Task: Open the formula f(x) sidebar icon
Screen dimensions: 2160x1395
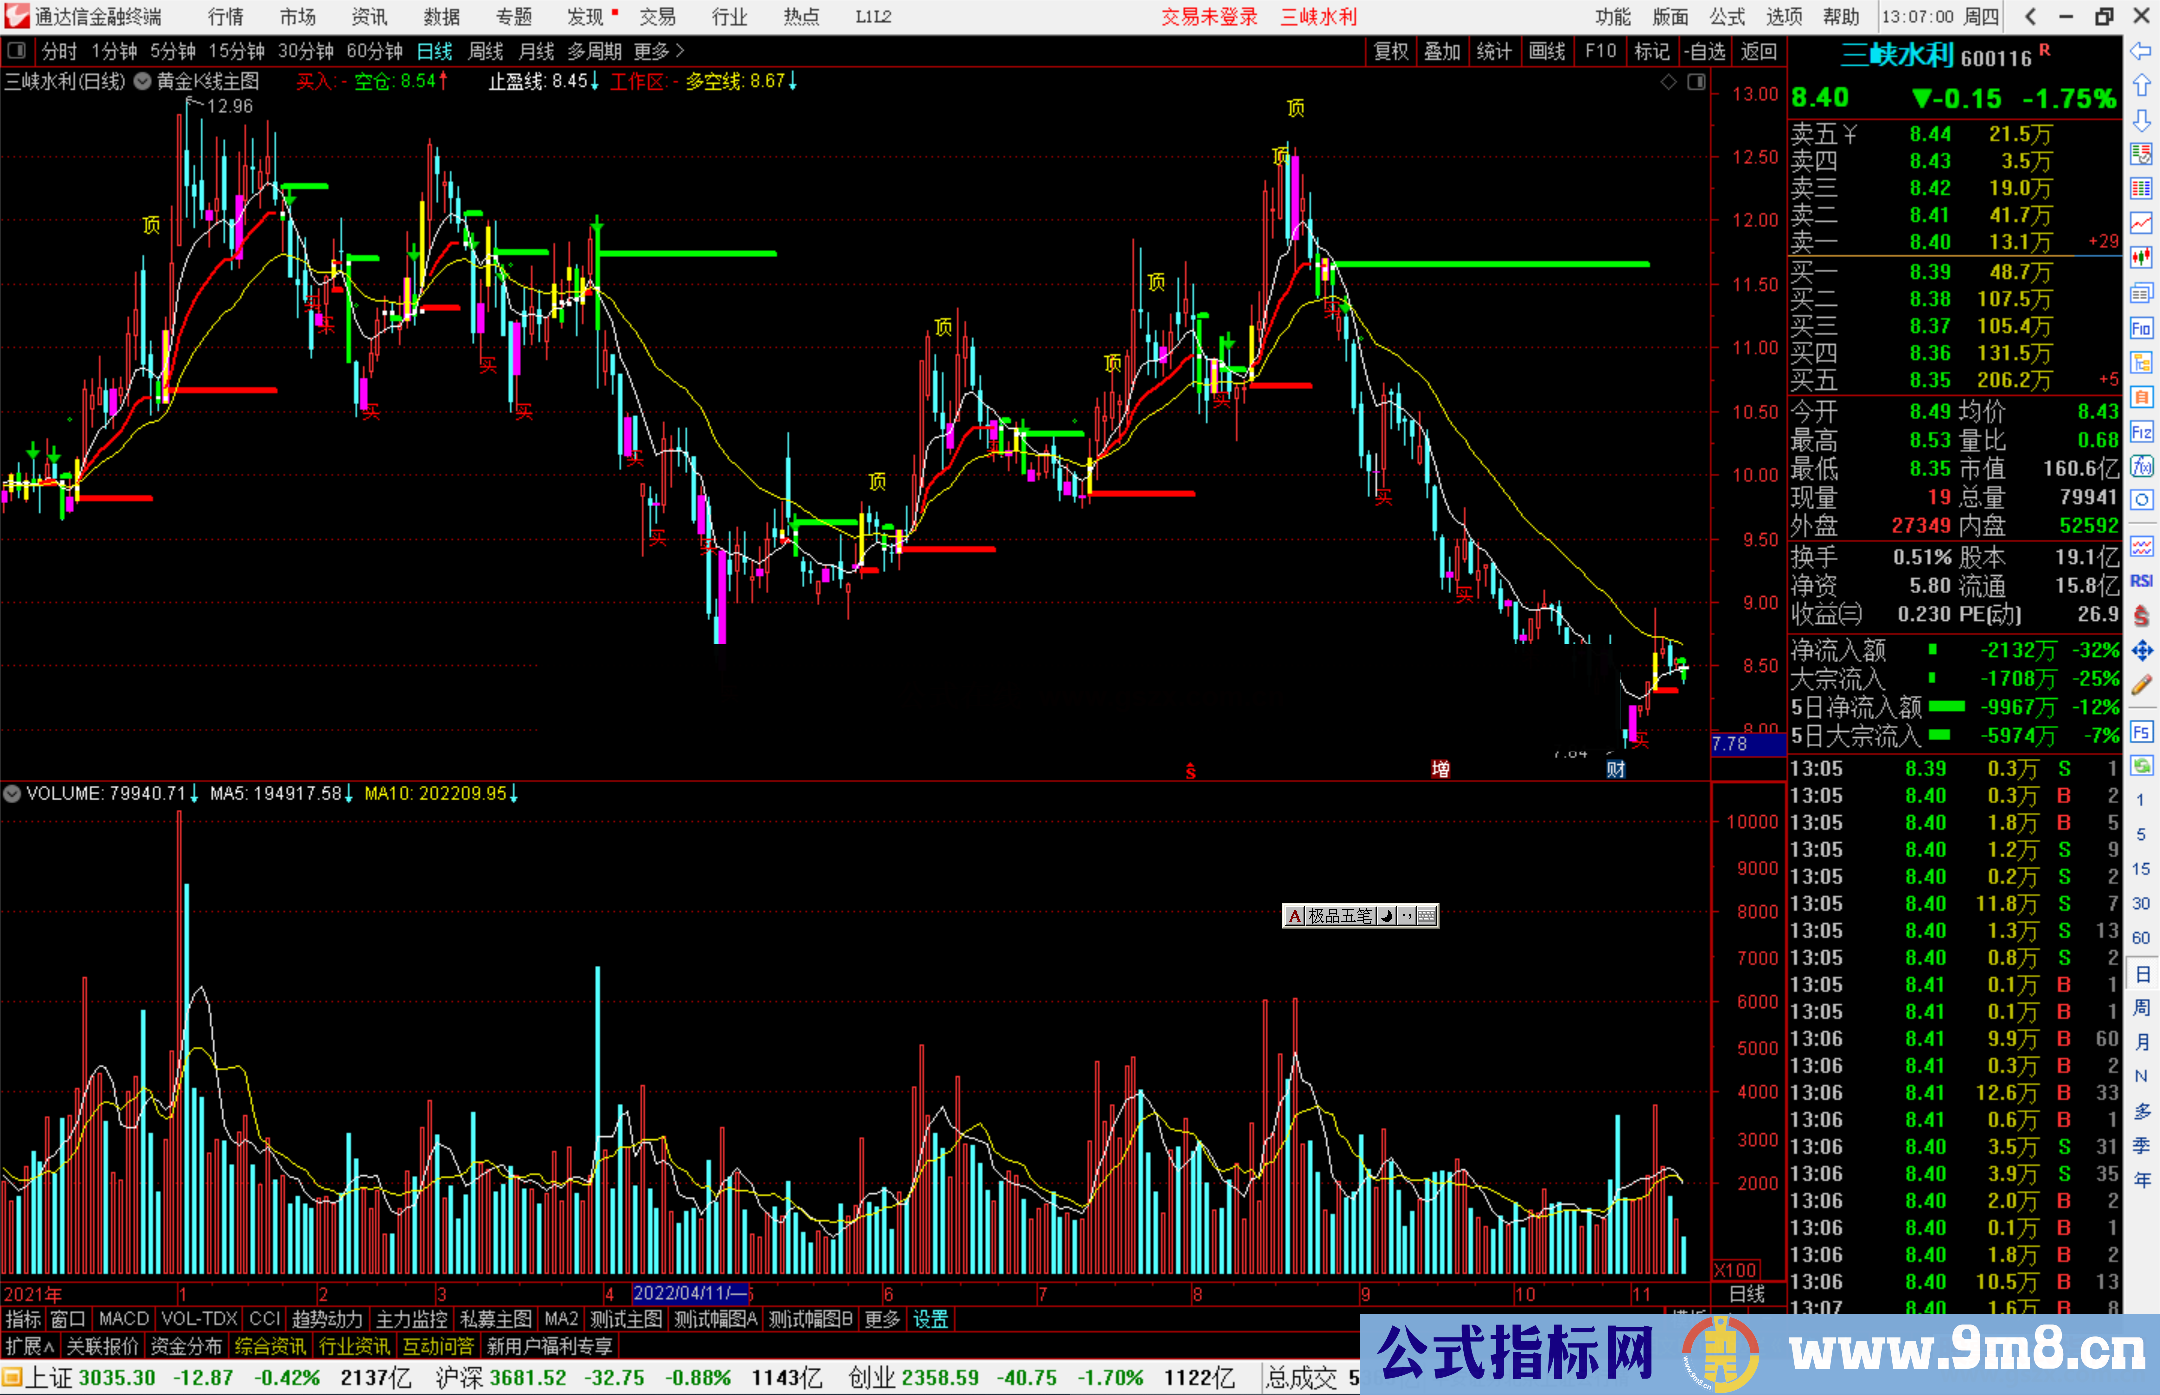Action: coord(2141,467)
